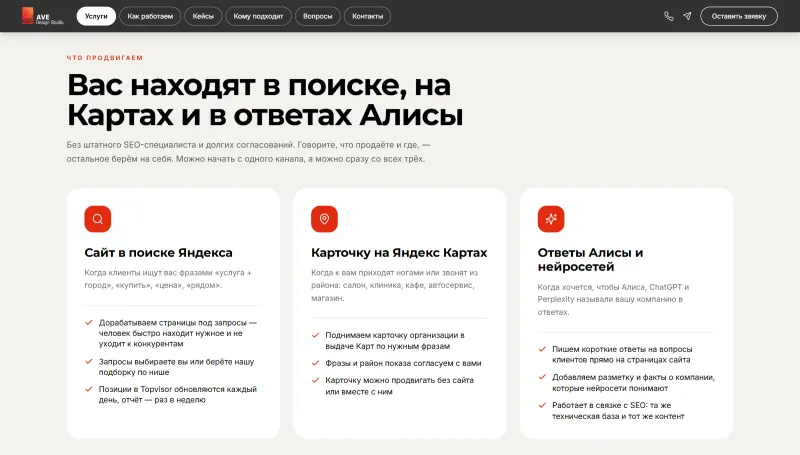The image size is (800, 455).
Task: Open the Контакты nav item
Action: point(367,16)
